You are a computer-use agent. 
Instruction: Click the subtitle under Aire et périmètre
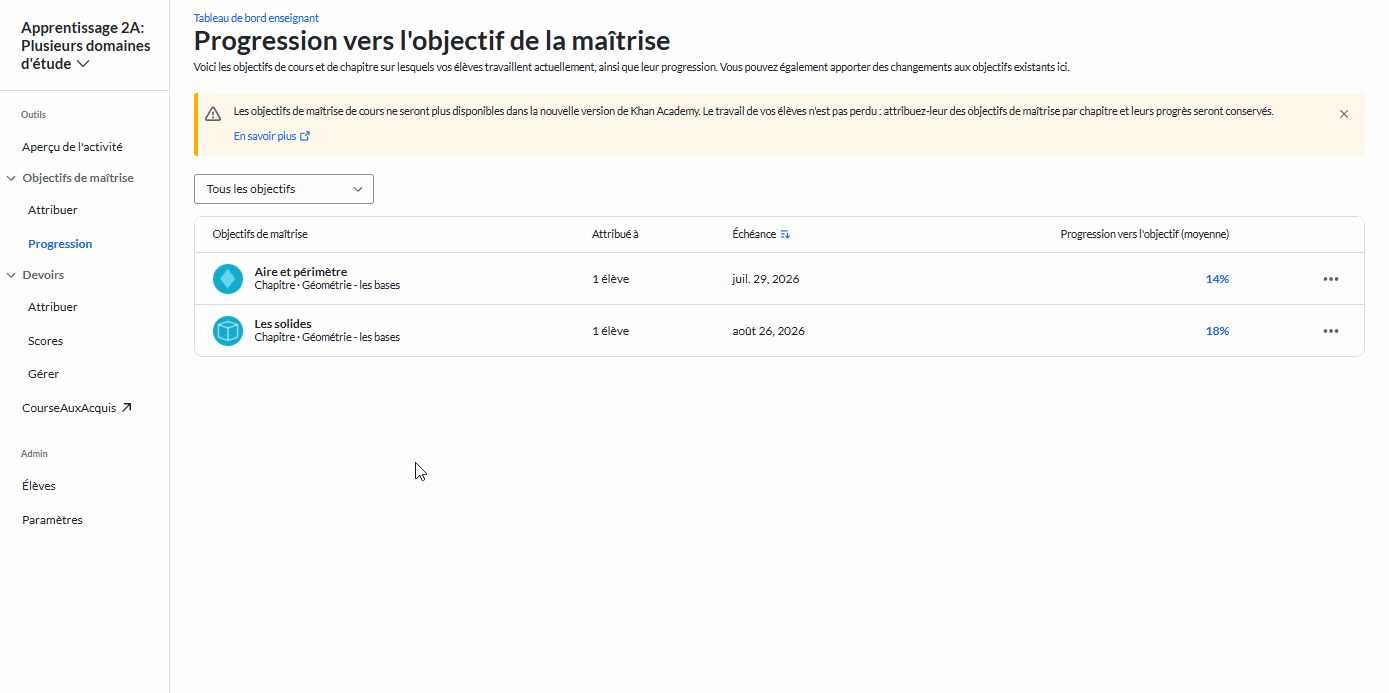click(327, 286)
